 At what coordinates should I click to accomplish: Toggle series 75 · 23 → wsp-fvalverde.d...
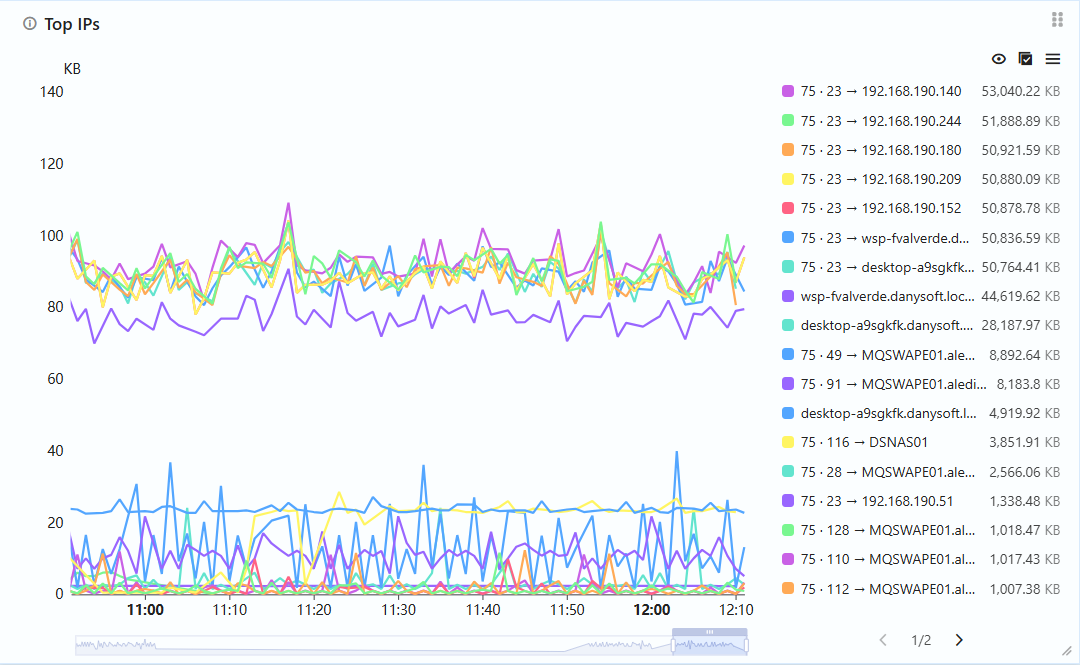click(921, 238)
